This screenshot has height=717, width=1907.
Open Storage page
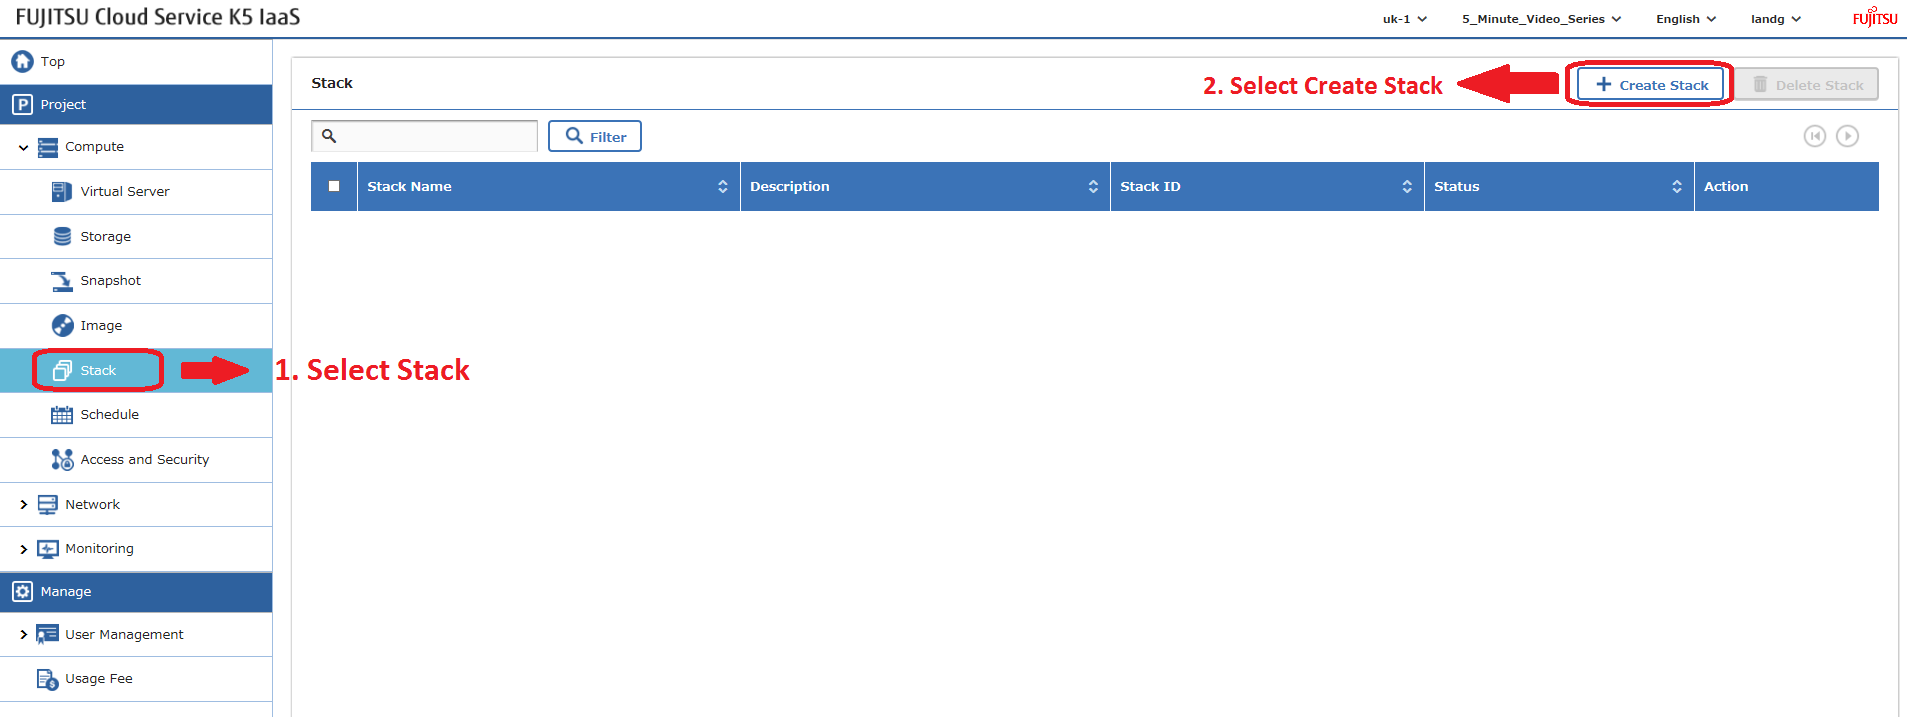(x=136, y=236)
